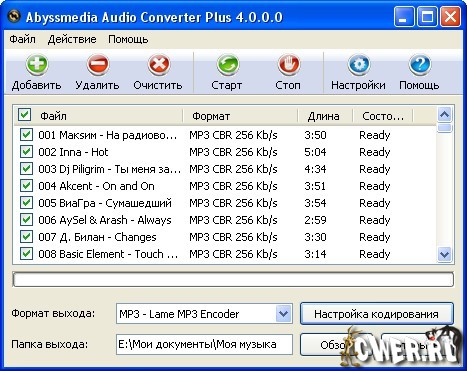
Task: Uncheck the 006 AySel & Arash checkbox
Action: tap(26, 220)
